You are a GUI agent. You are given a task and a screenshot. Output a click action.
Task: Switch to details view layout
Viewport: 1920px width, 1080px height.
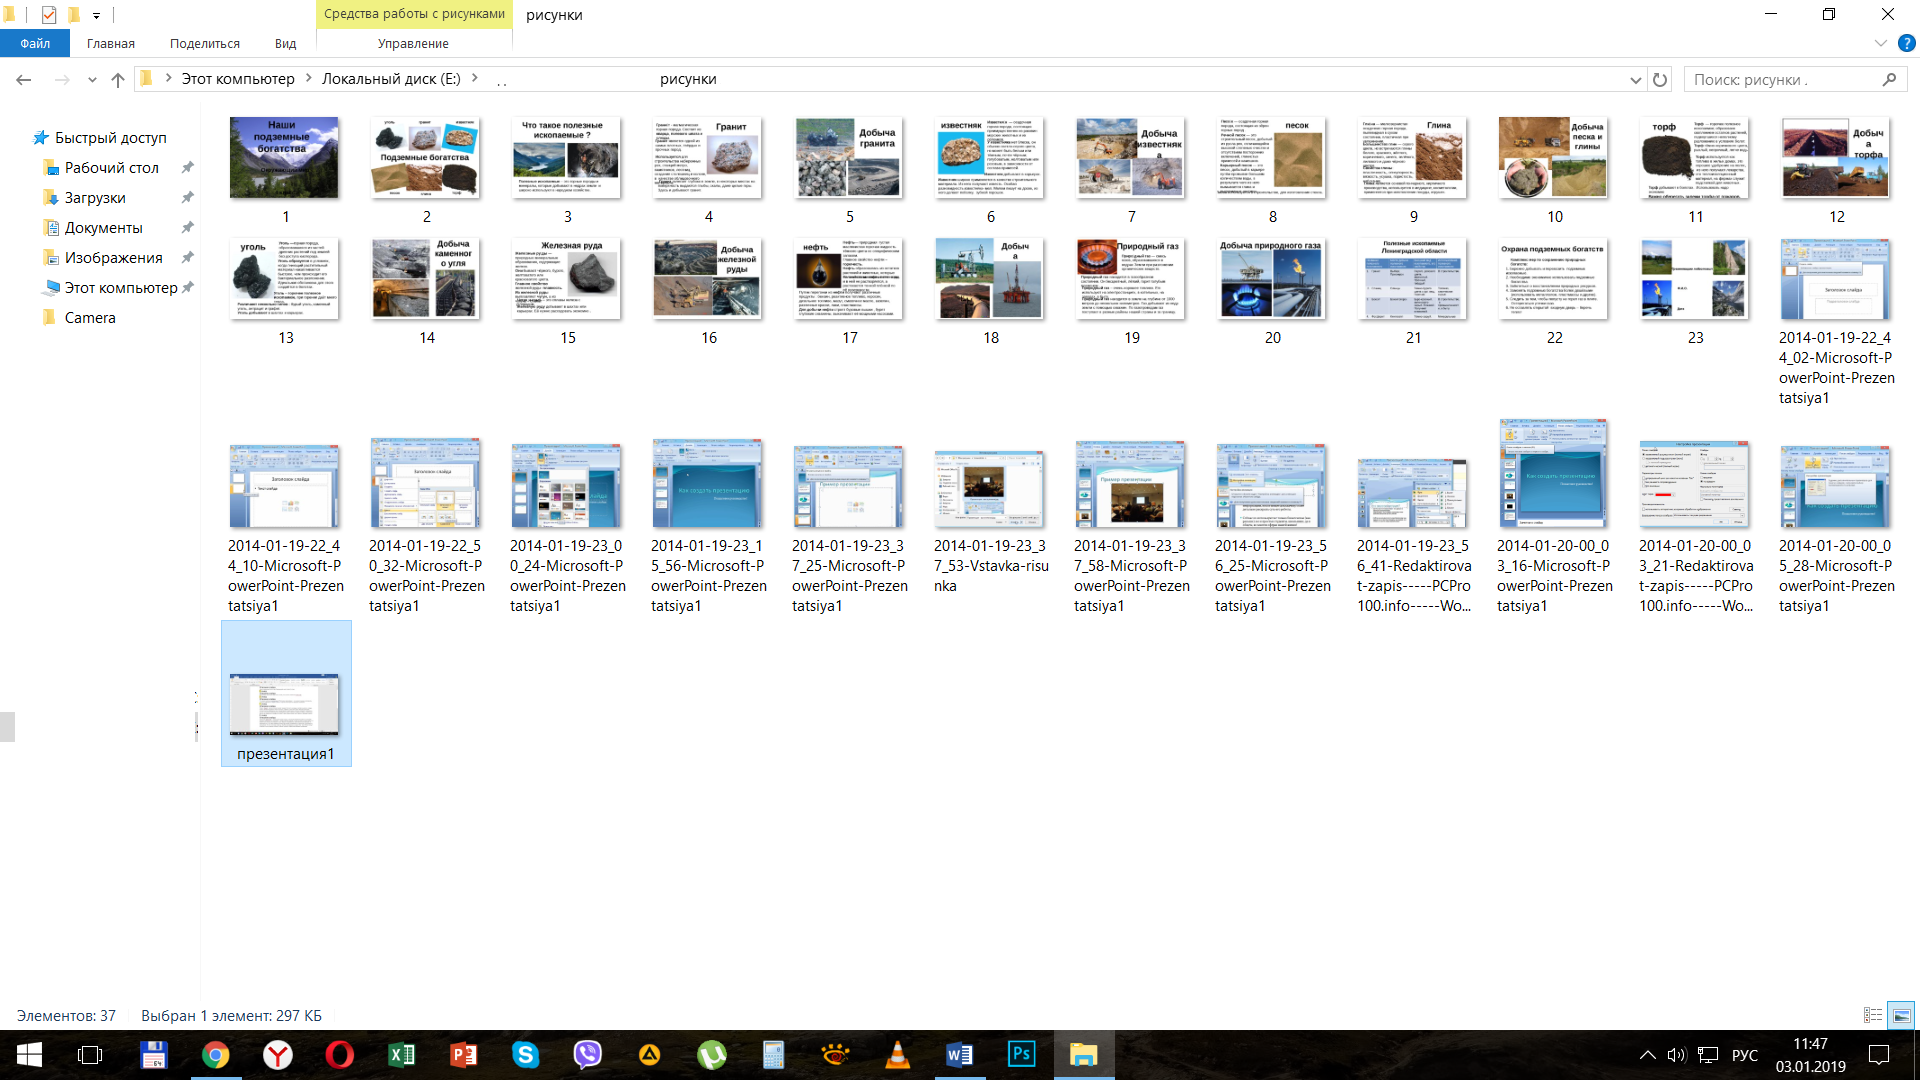tap(1873, 1015)
